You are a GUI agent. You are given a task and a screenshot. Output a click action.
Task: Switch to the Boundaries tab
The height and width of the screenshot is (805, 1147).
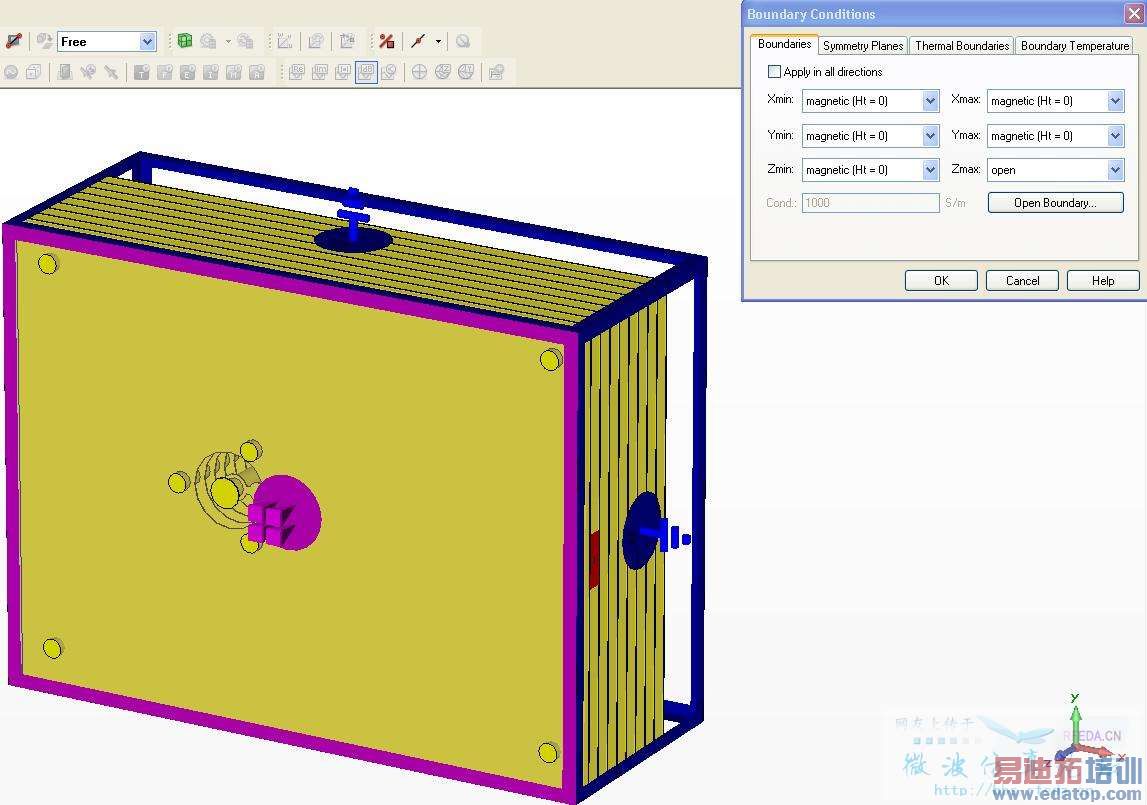pos(784,44)
